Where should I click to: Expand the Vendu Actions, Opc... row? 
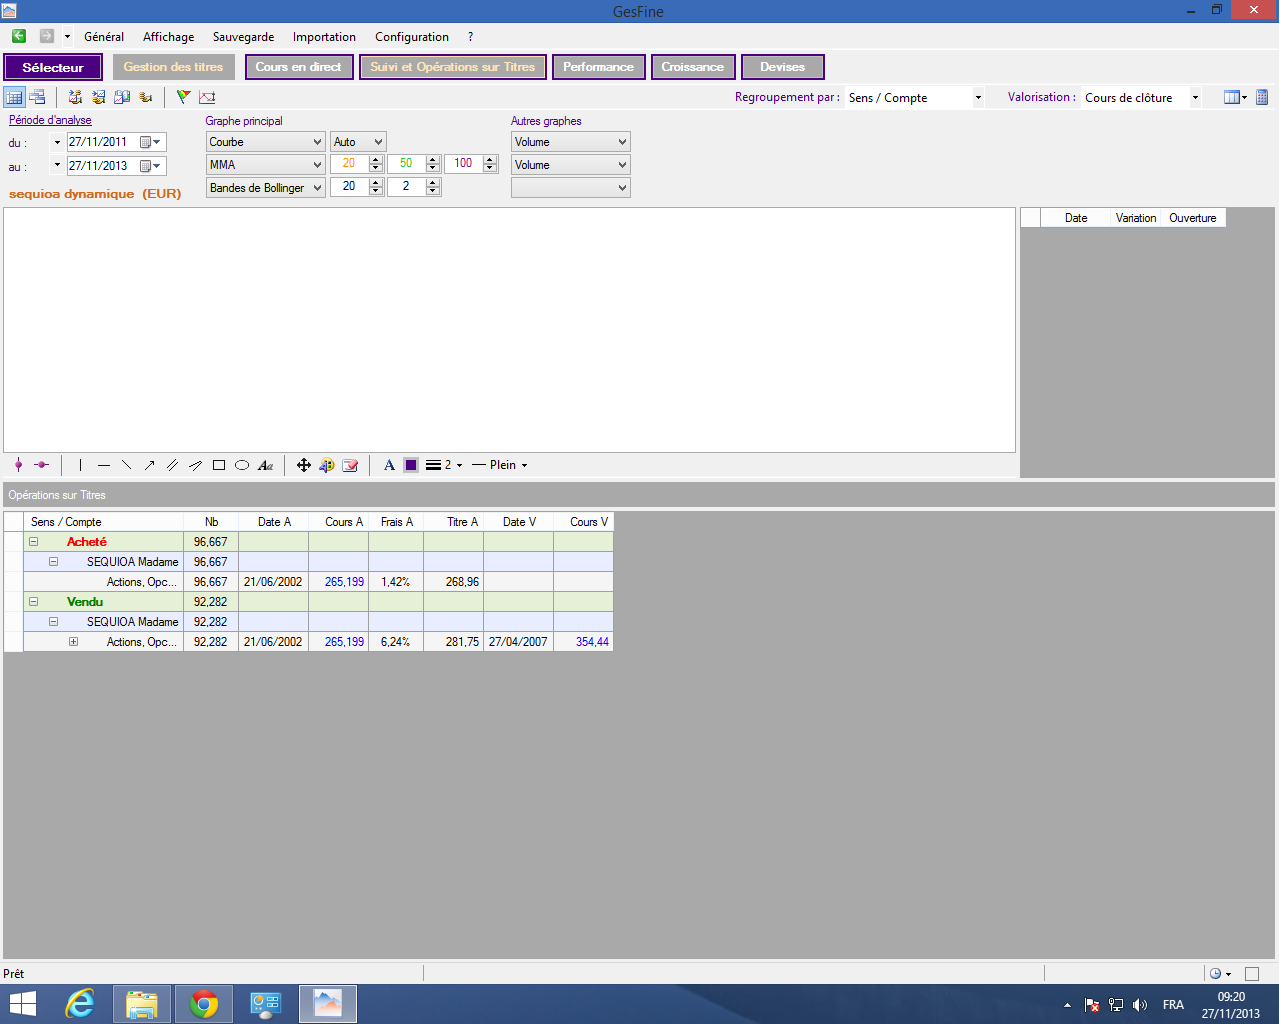[x=73, y=642]
